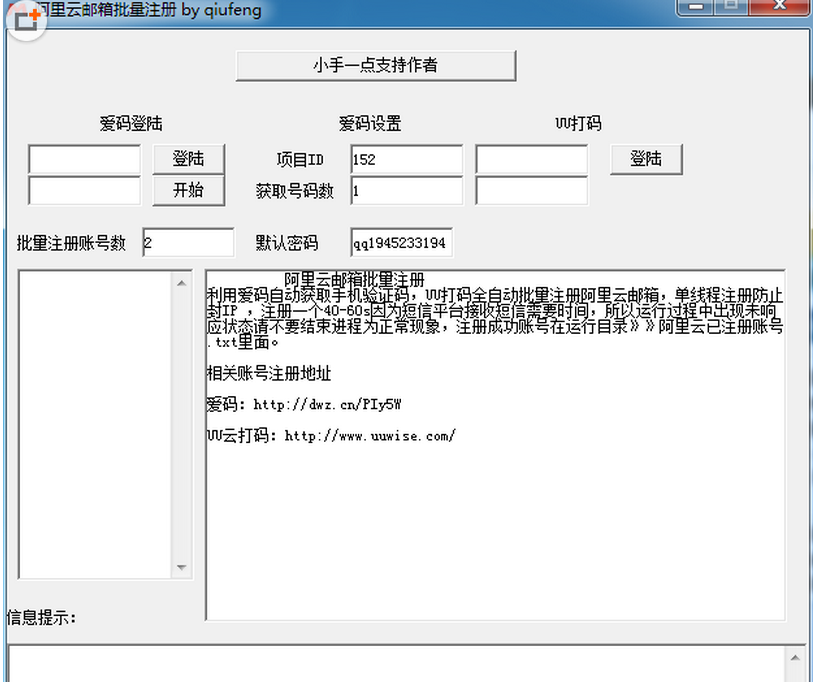
Task: Click the 获取号码数 label
Action: [x=295, y=191]
